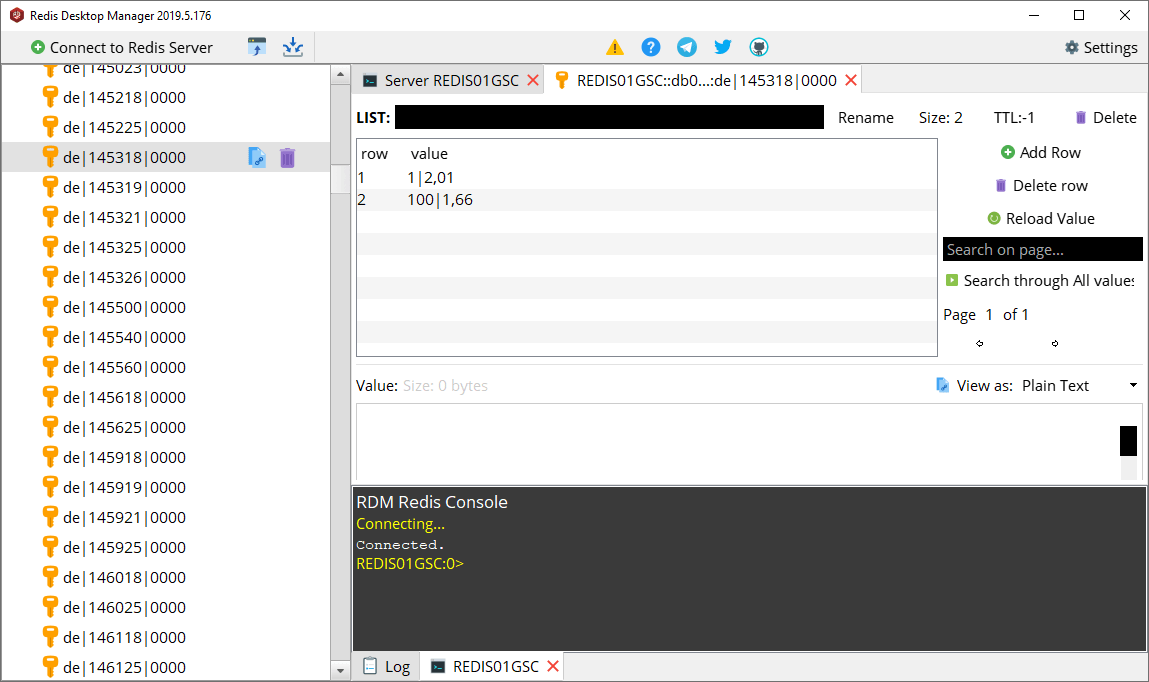Select key de|145325|0000 in tree
The image size is (1149, 682).
tap(124, 248)
